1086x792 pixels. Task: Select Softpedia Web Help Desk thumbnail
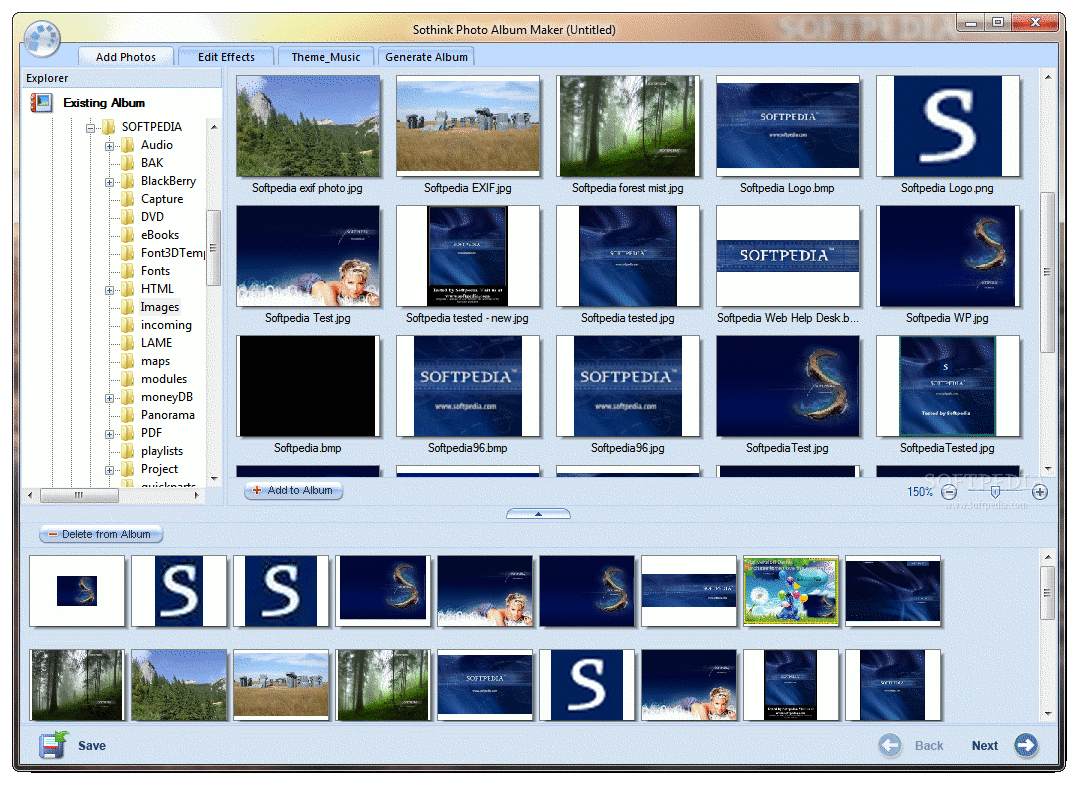pos(788,256)
